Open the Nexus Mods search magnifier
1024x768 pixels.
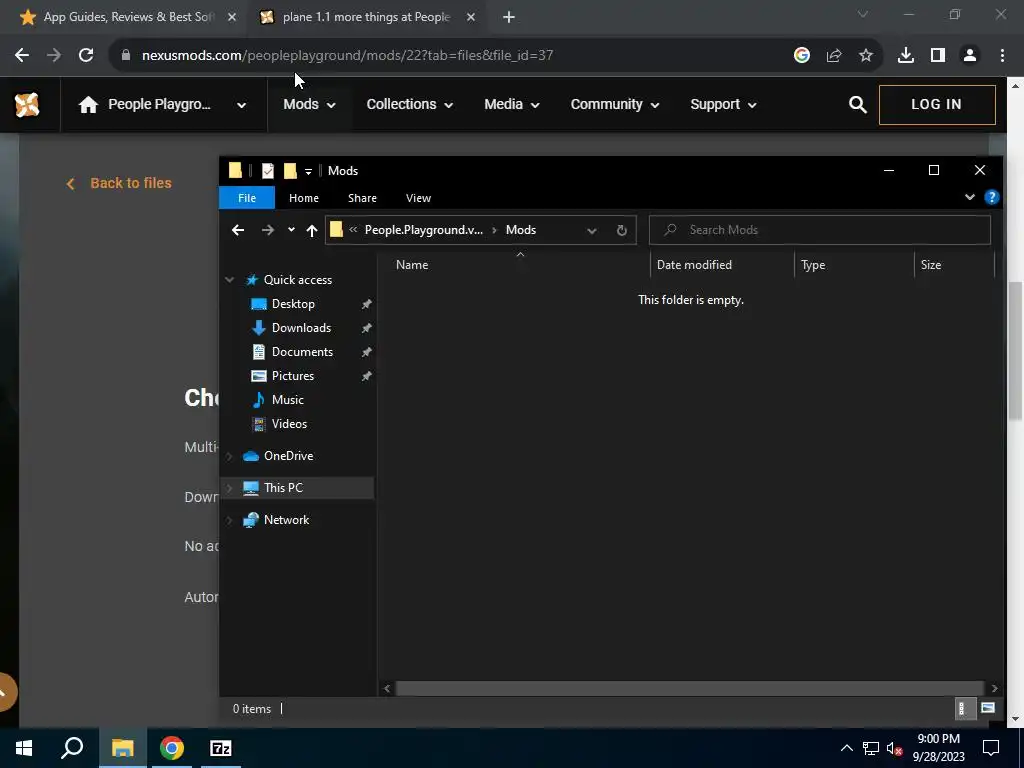(x=857, y=104)
